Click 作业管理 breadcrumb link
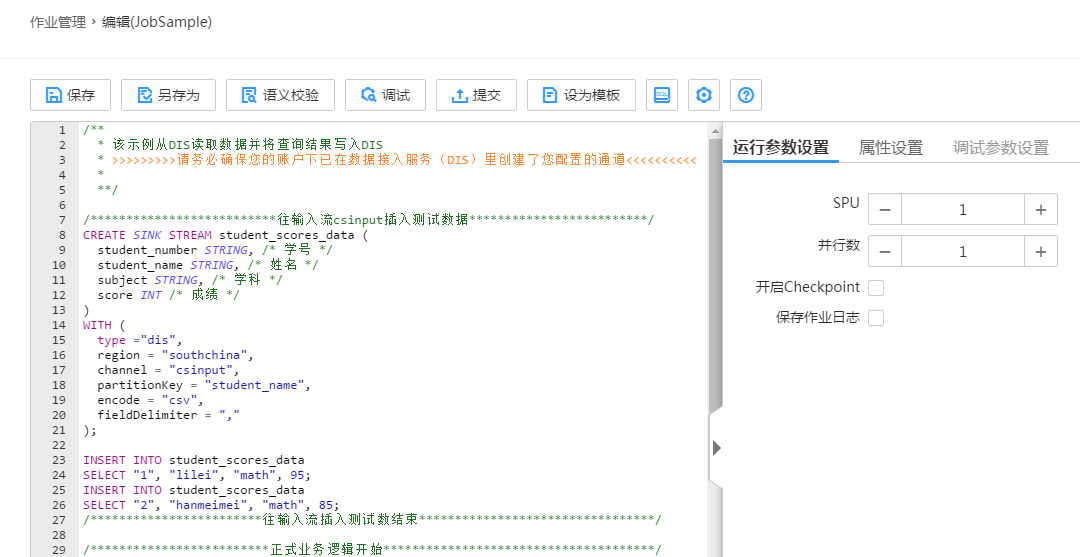This screenshot has height=557, width=1080. point(58,22)
